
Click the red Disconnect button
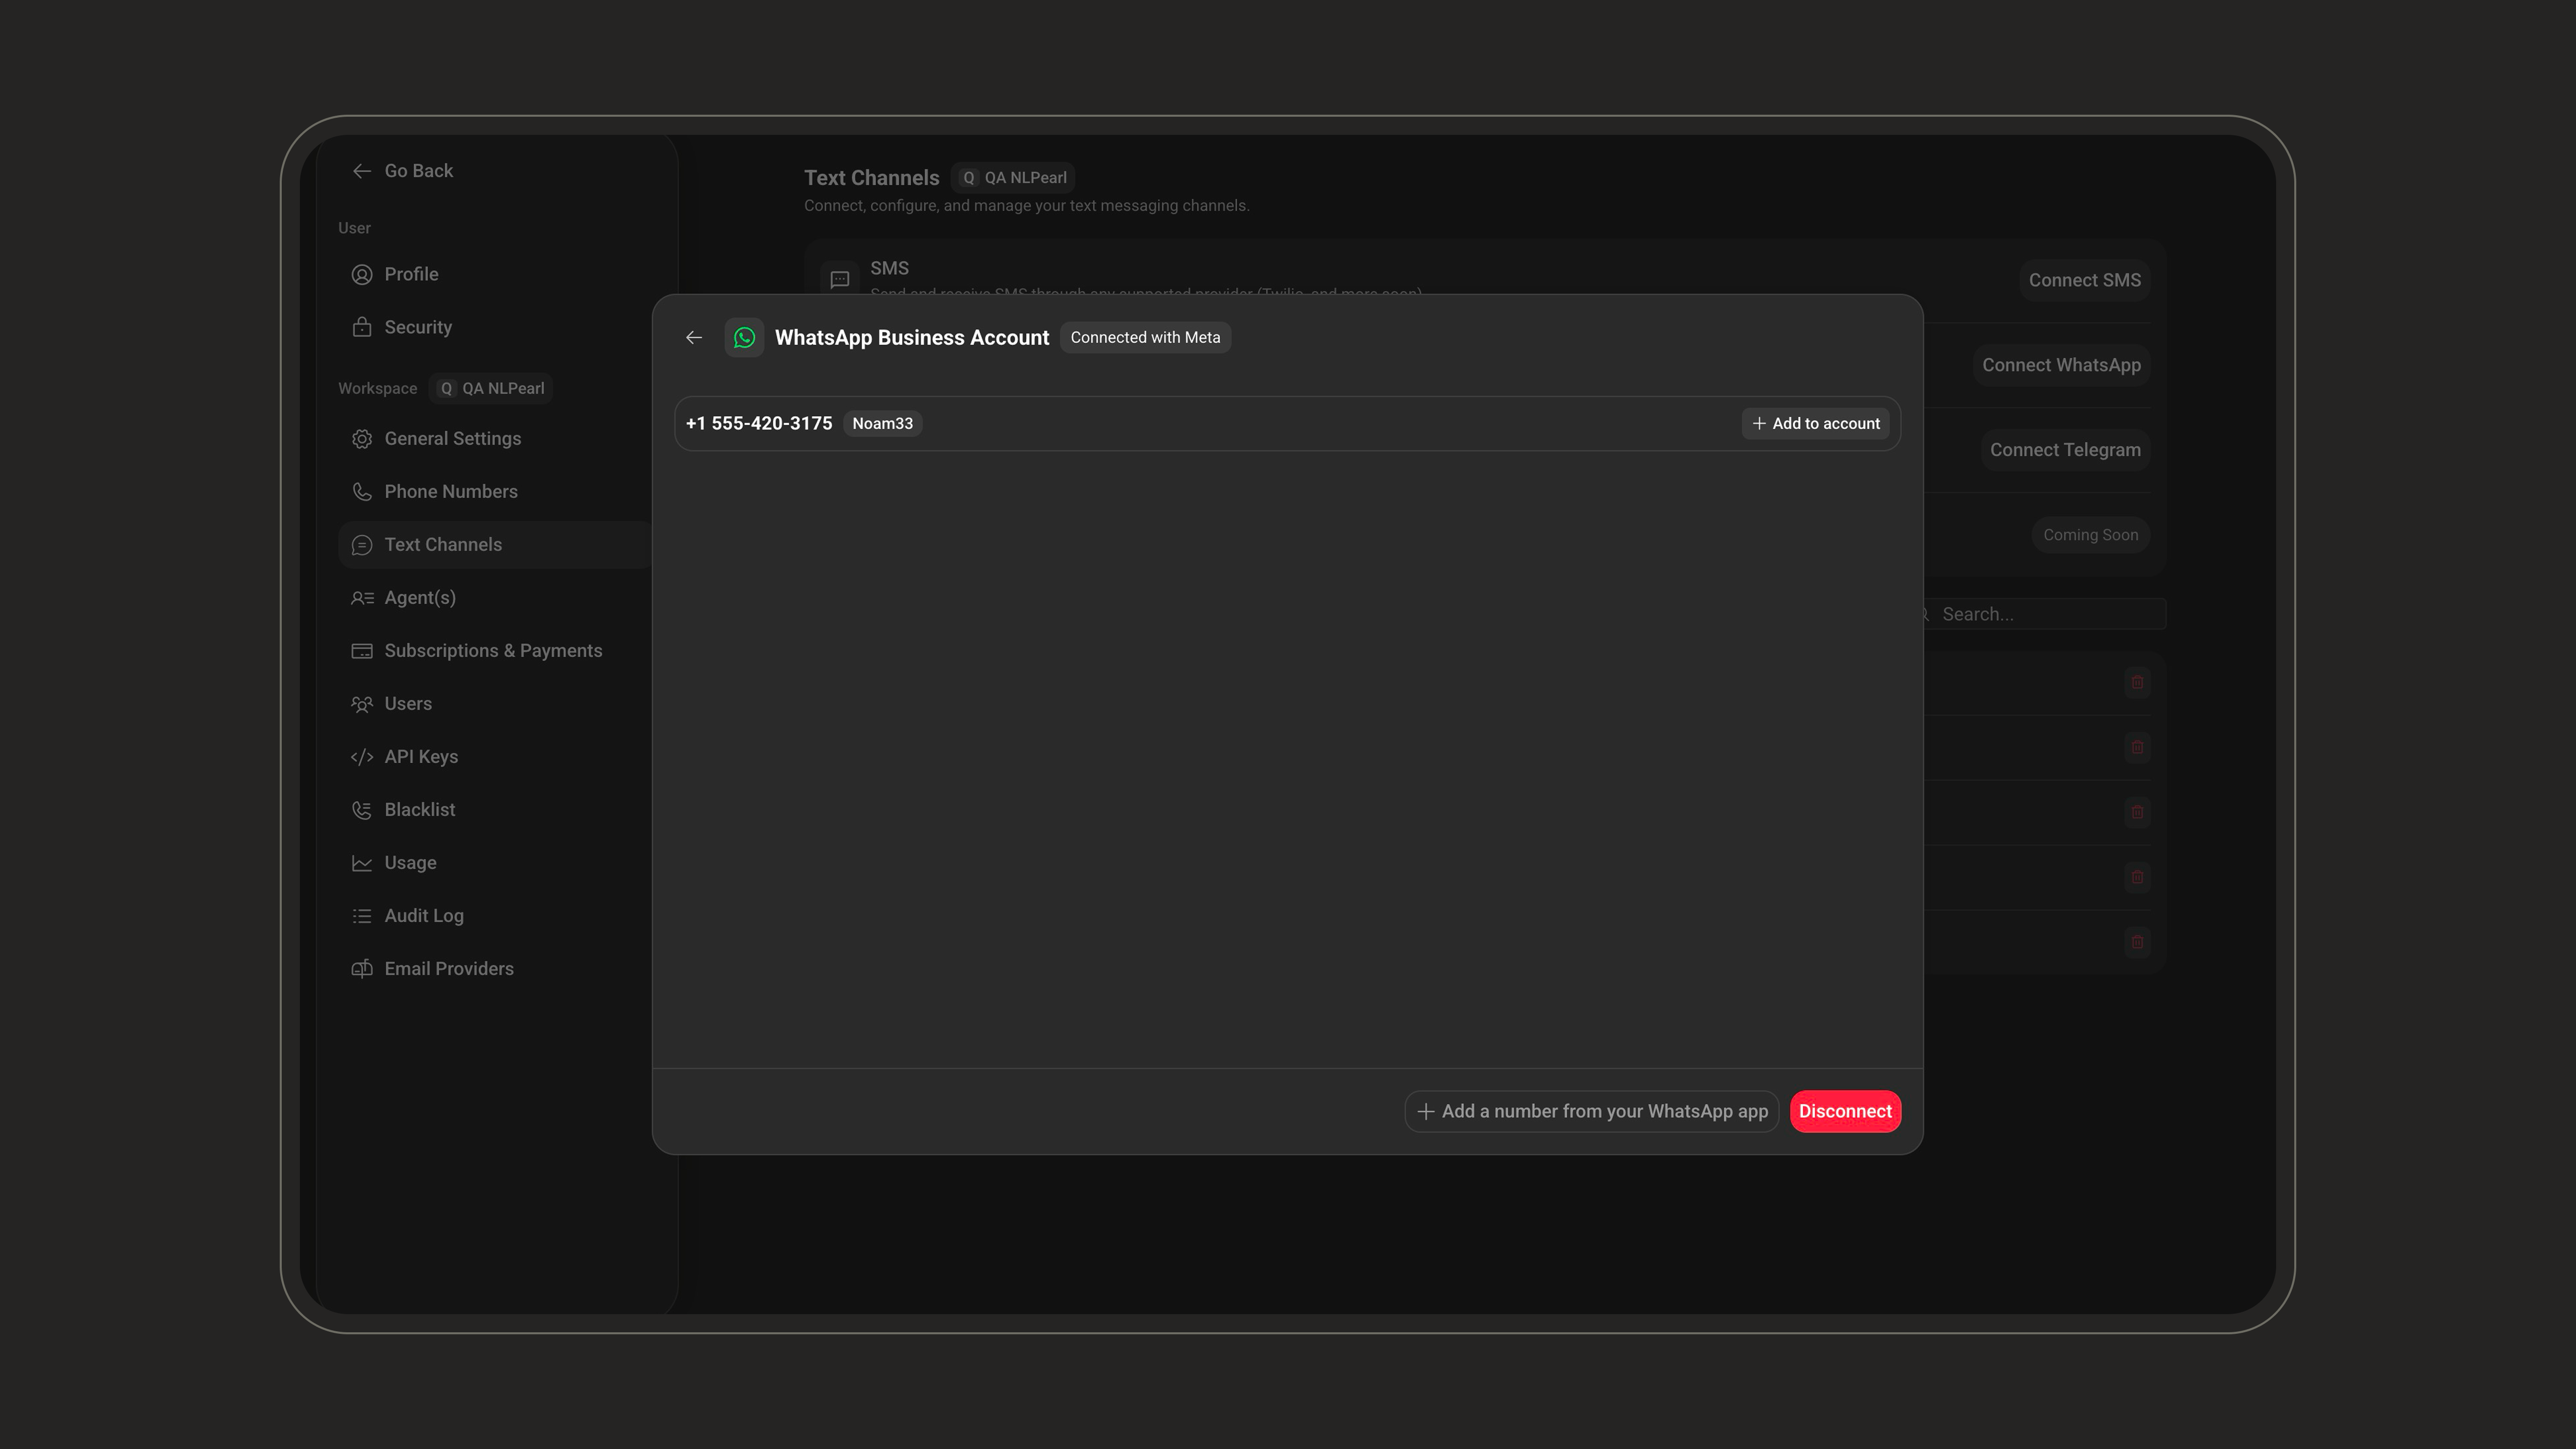coord(1845,1112)
